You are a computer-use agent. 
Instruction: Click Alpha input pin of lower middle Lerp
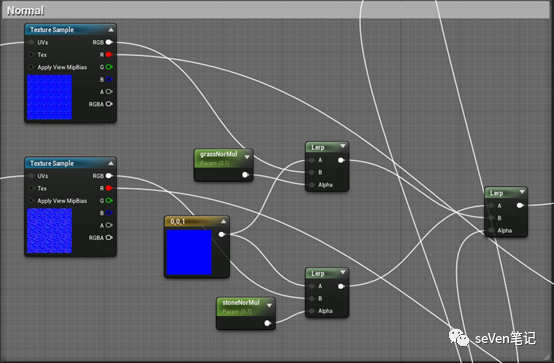click(312, 311)
